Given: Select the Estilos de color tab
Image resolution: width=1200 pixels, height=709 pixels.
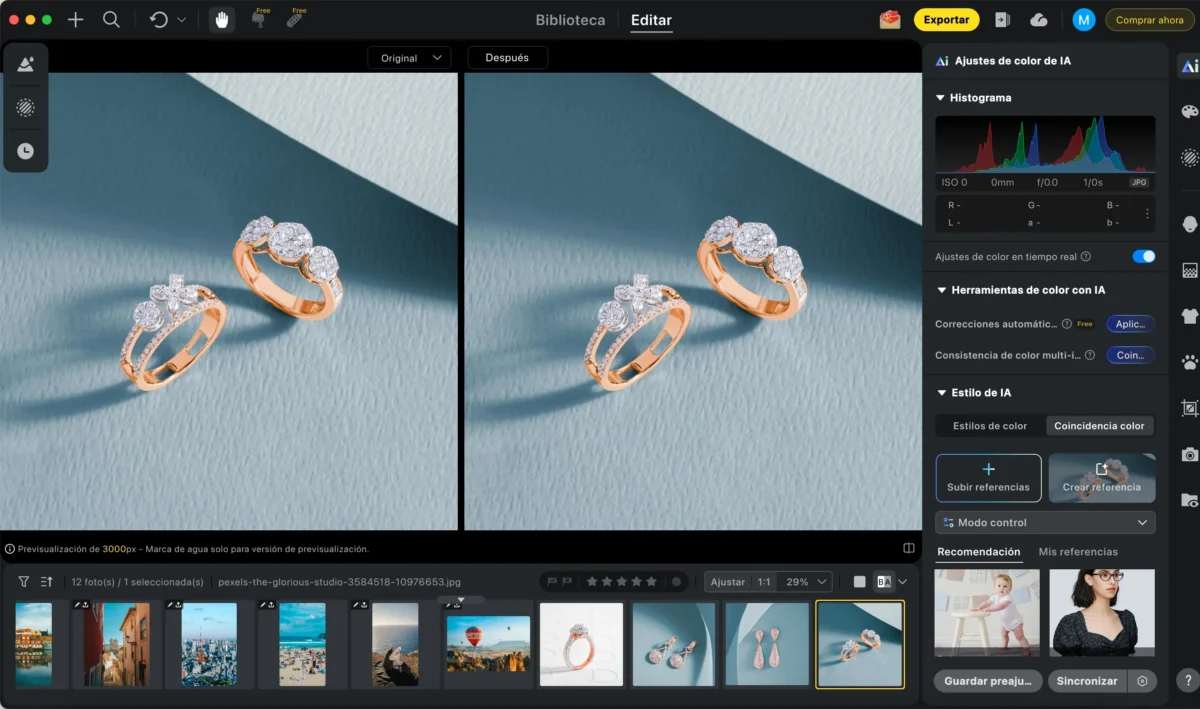Looking at the screenshot, I should tap(990, 426).
